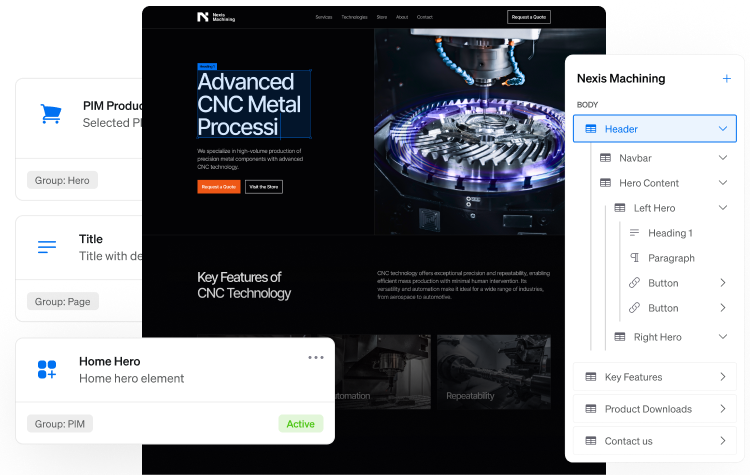Click the Group: Hero tag
750x475 pixels.
tap(62, 180)
